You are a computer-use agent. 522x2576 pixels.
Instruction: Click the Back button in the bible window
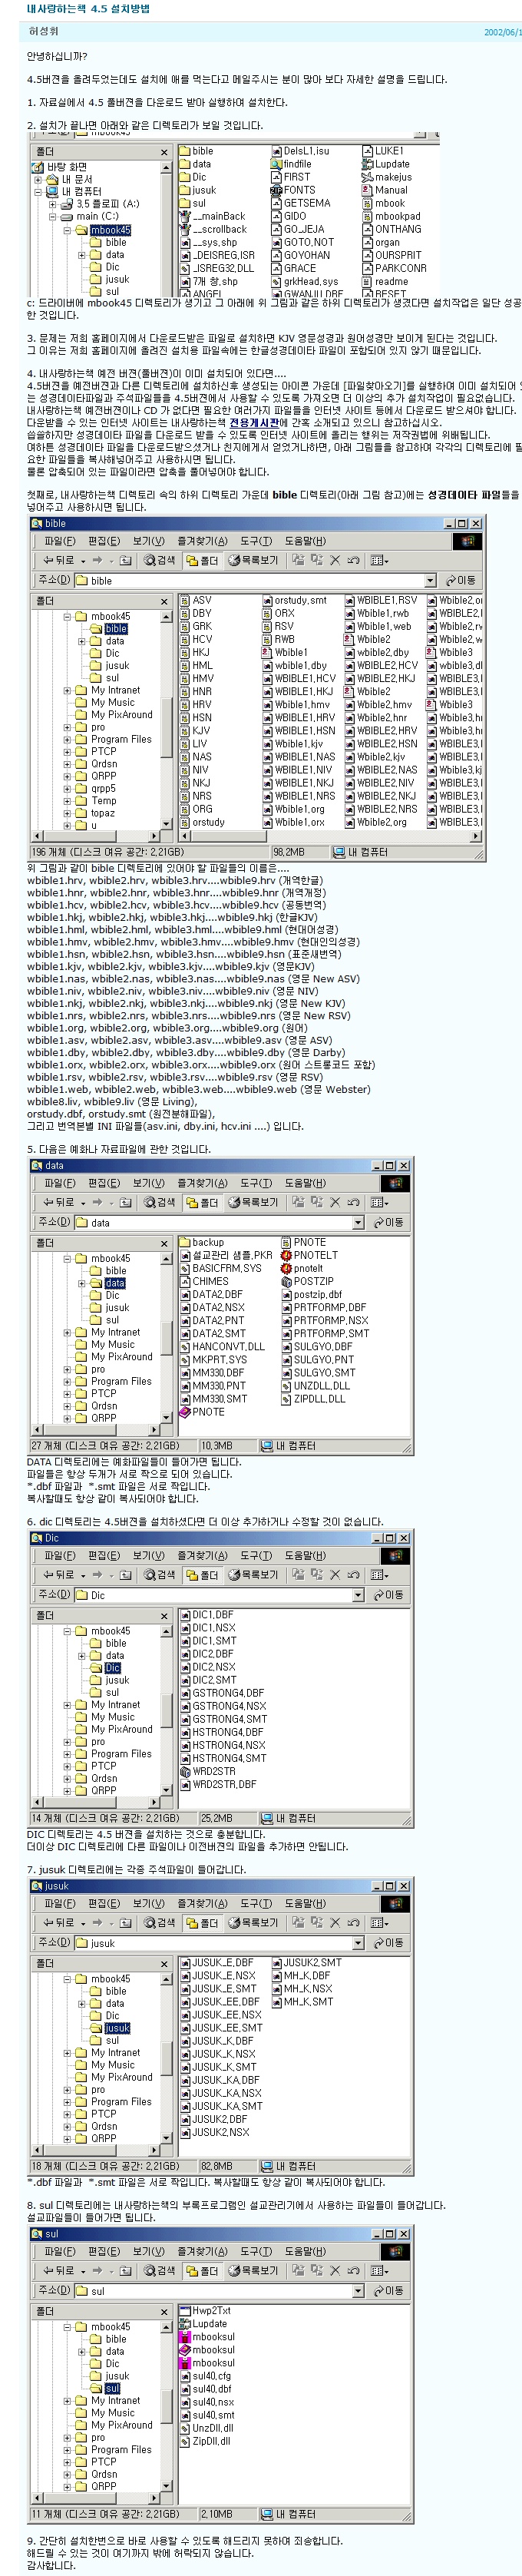(58, 560)
